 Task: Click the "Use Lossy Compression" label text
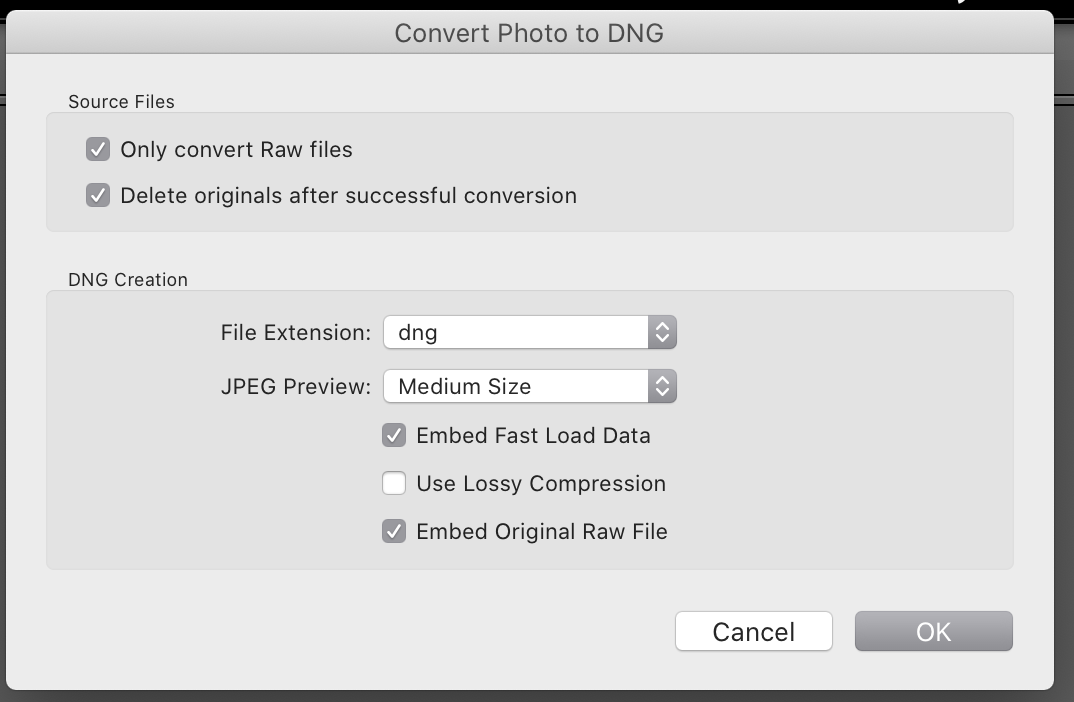pos(541,484)
